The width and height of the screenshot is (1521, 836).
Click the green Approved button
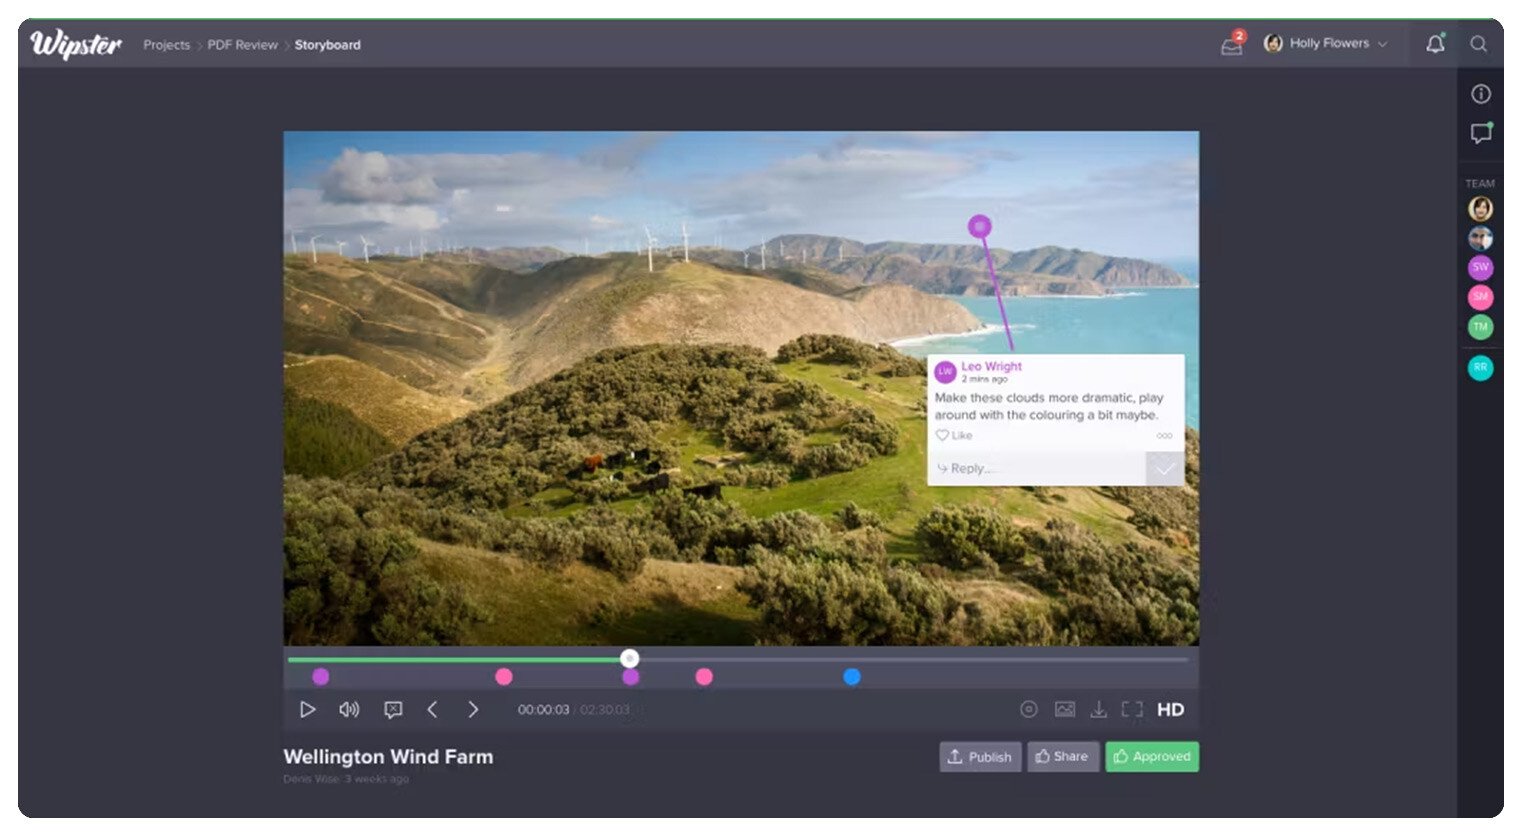coord(1152,757)
